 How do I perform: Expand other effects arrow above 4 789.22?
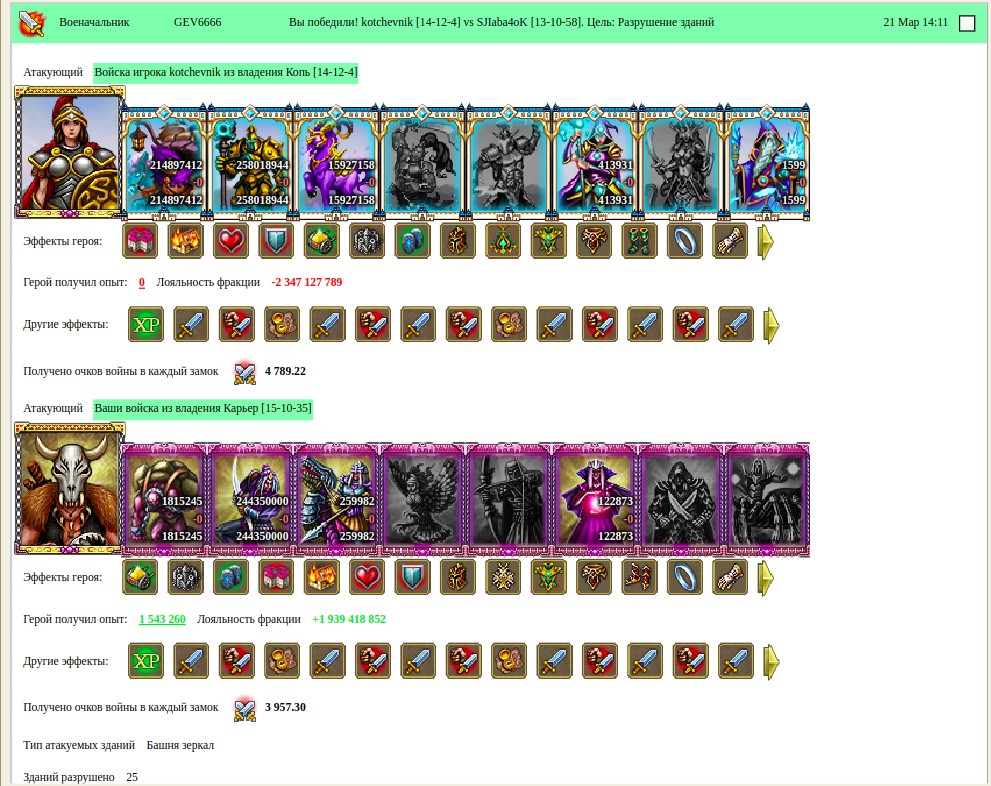(771, 325)
